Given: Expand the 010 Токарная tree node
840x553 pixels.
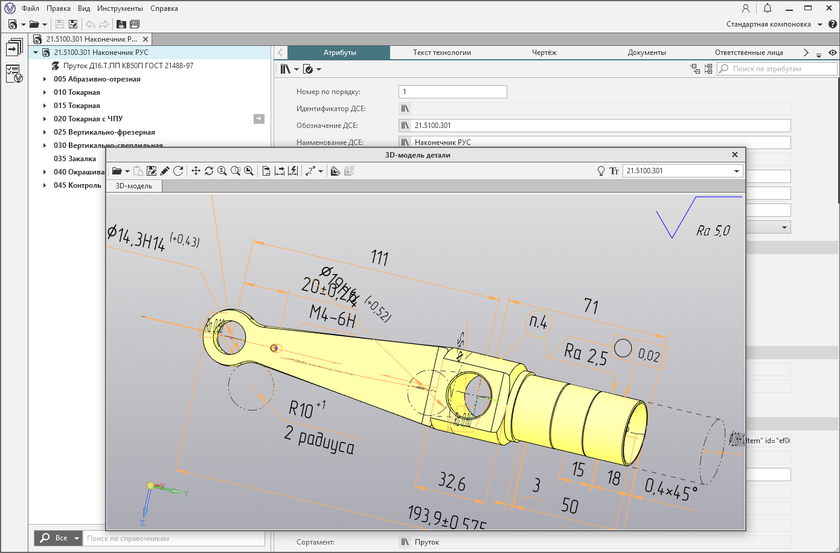Looking at the screenshot, I should pos(45,92).
